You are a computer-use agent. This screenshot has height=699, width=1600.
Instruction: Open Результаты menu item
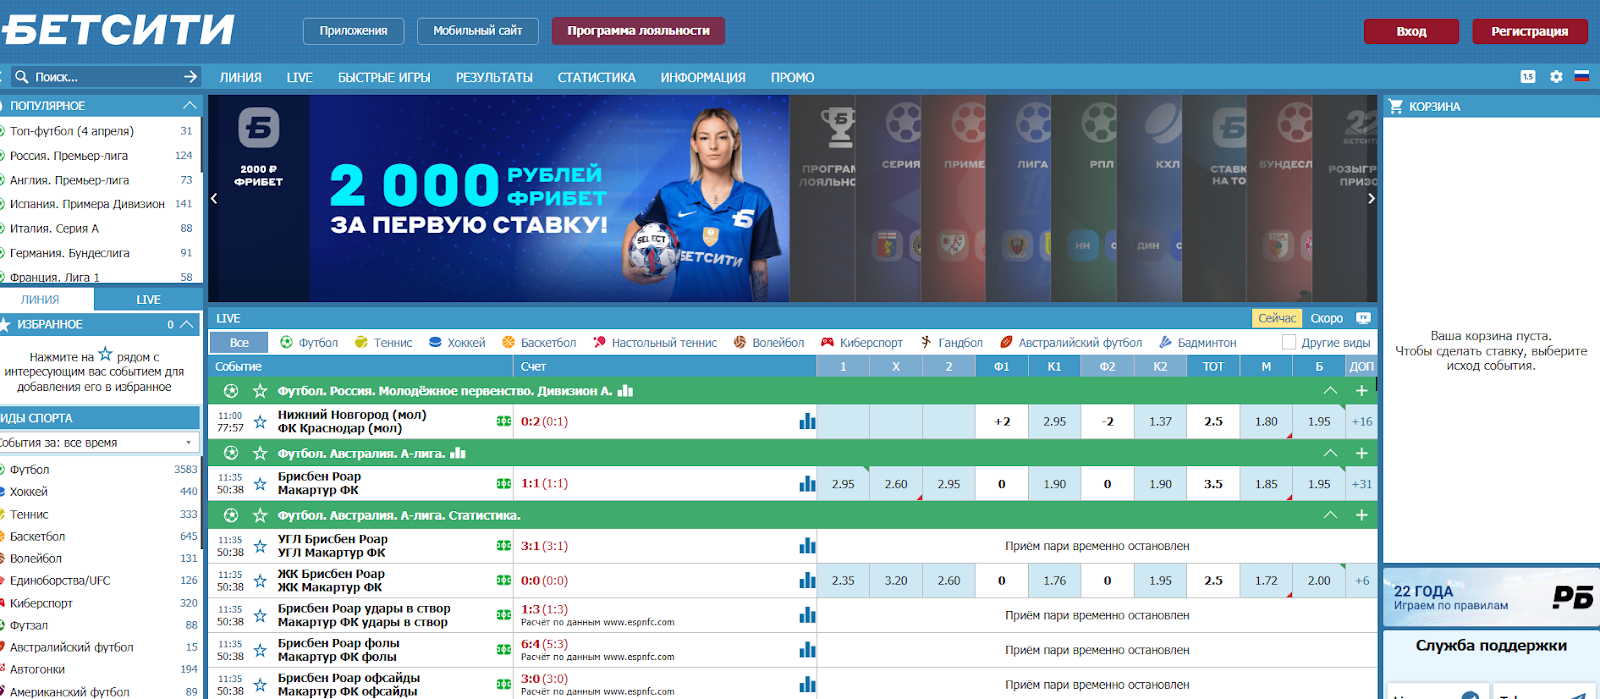(494, 77)
